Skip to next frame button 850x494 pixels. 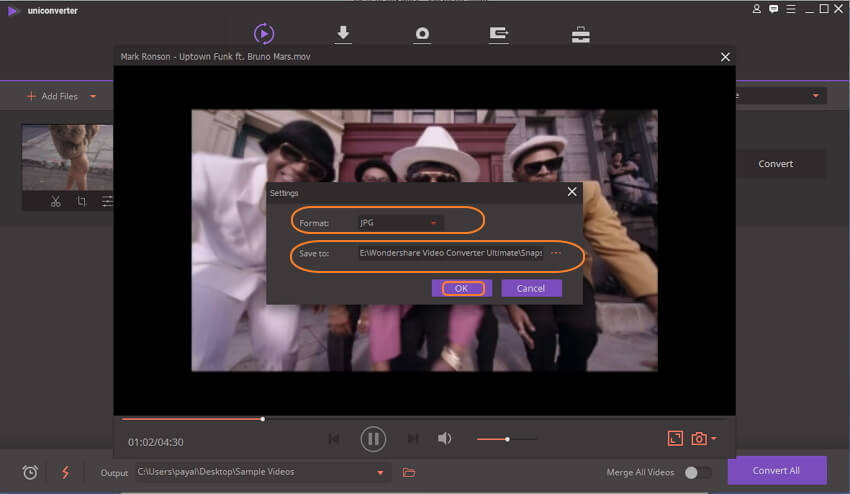(413, 439)
